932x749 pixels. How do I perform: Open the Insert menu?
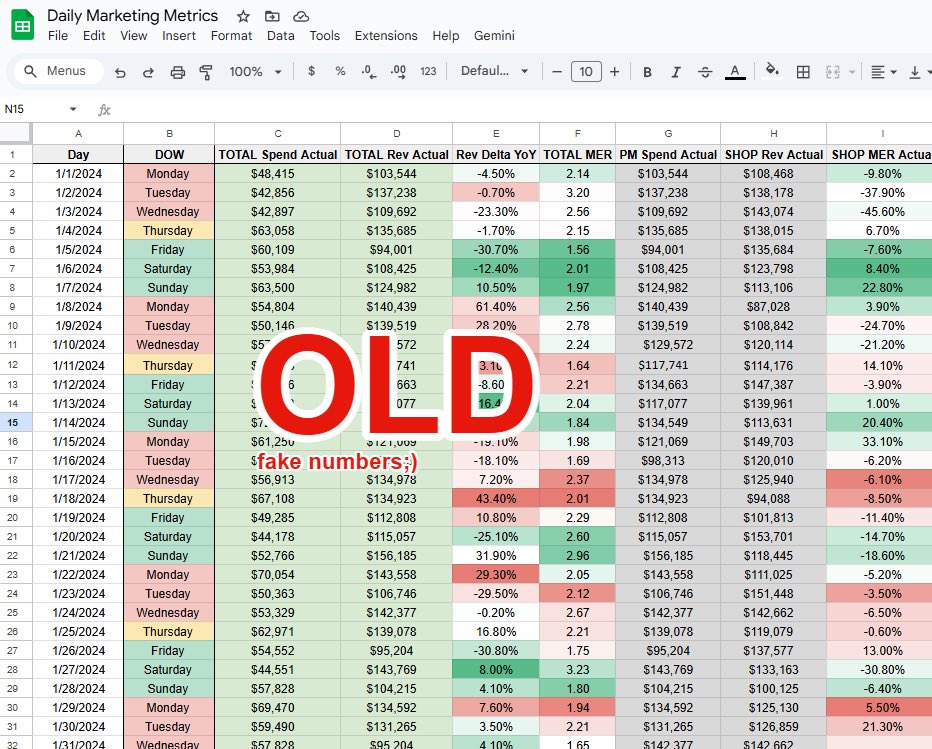[x=179, y=36]
